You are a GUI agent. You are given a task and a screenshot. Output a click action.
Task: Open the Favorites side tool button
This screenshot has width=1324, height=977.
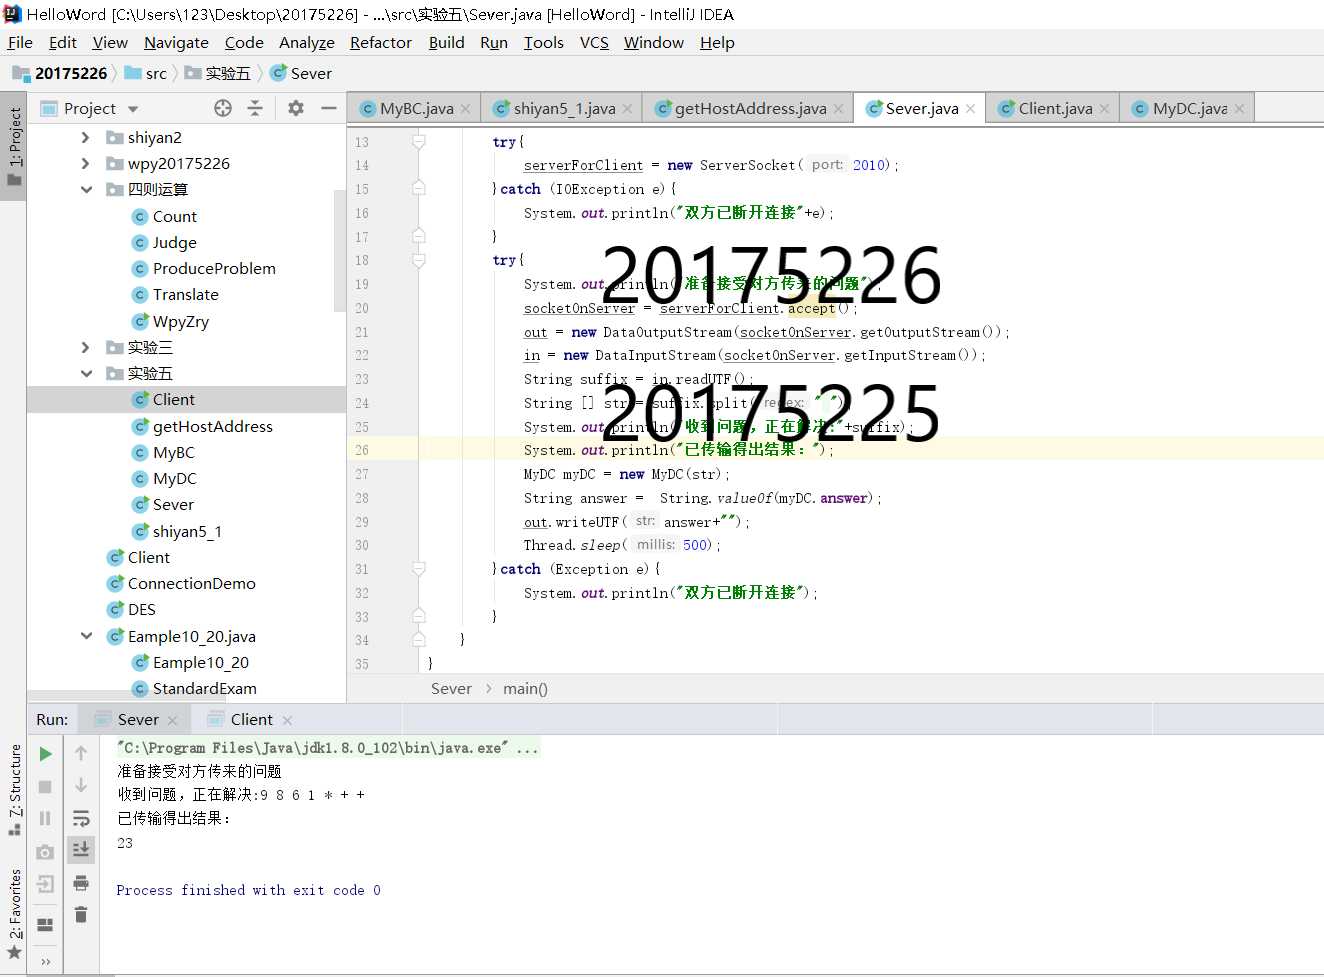(x=14, y=913)
